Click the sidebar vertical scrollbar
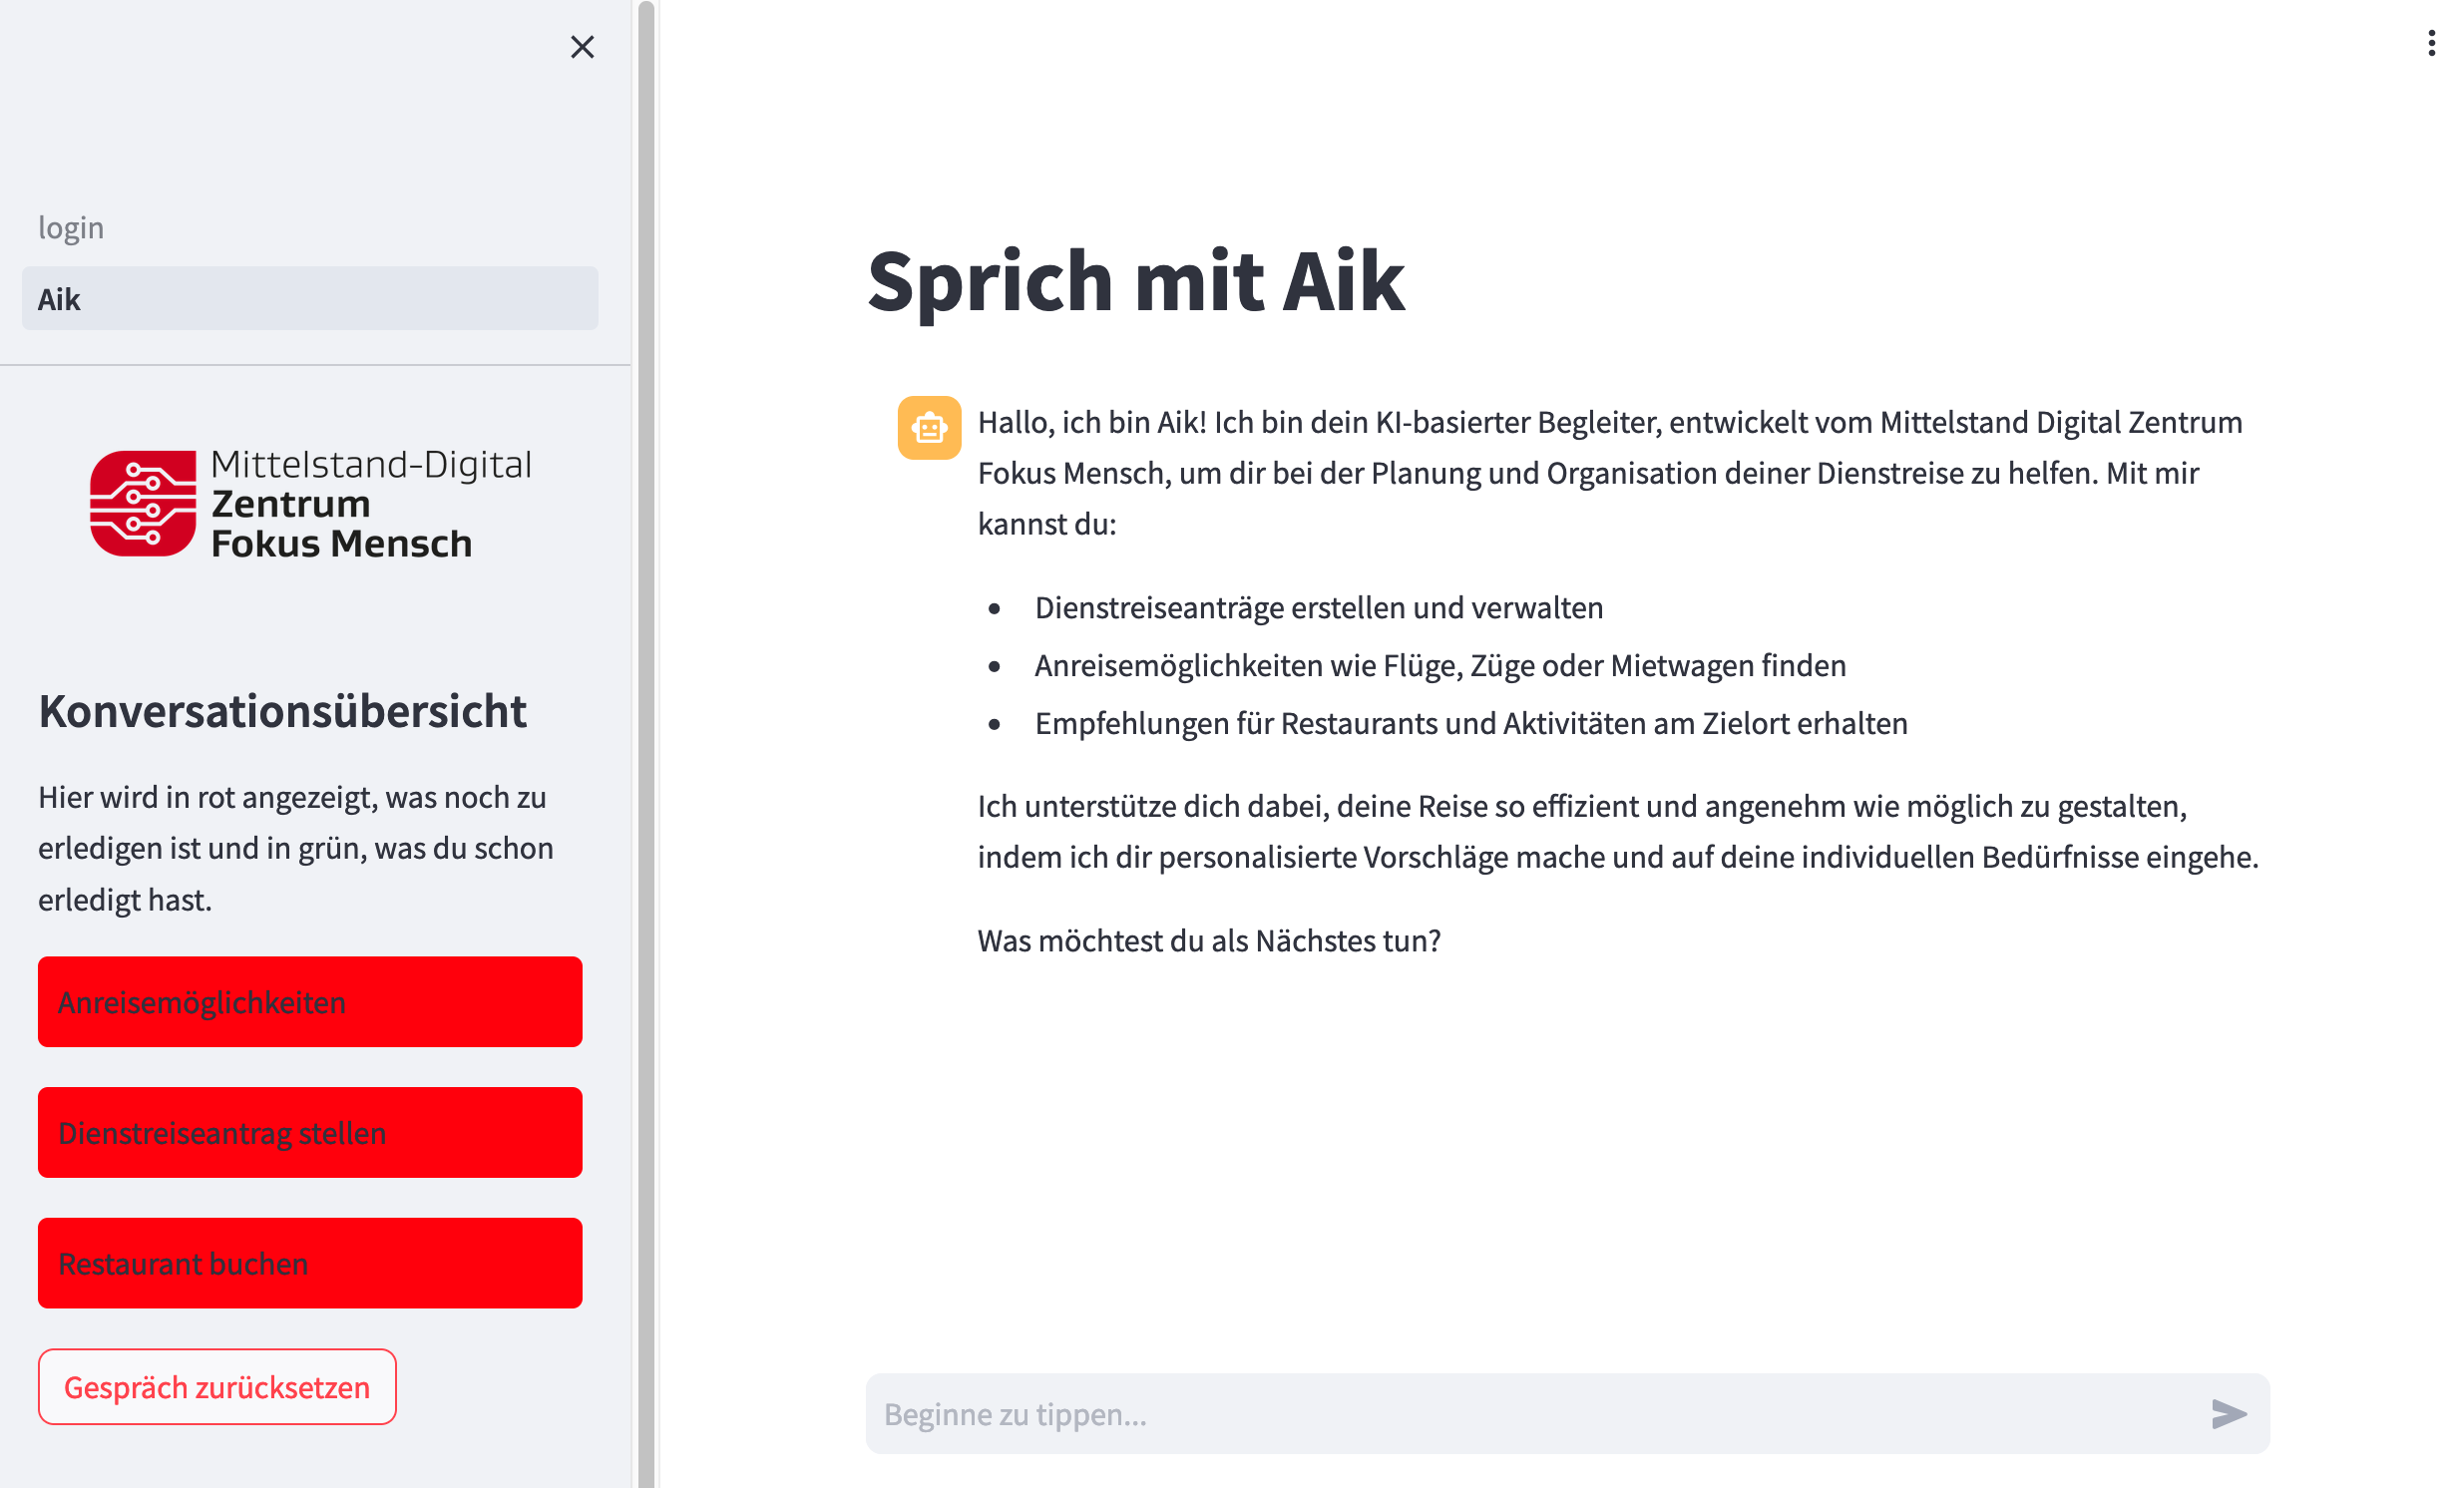 click(x=646, y=744)
